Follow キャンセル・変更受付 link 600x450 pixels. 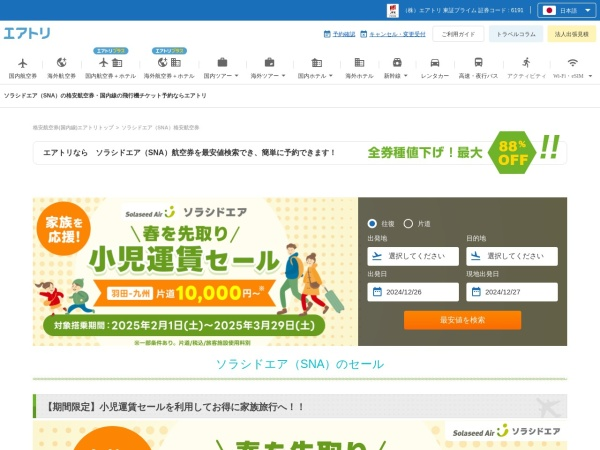397,34
